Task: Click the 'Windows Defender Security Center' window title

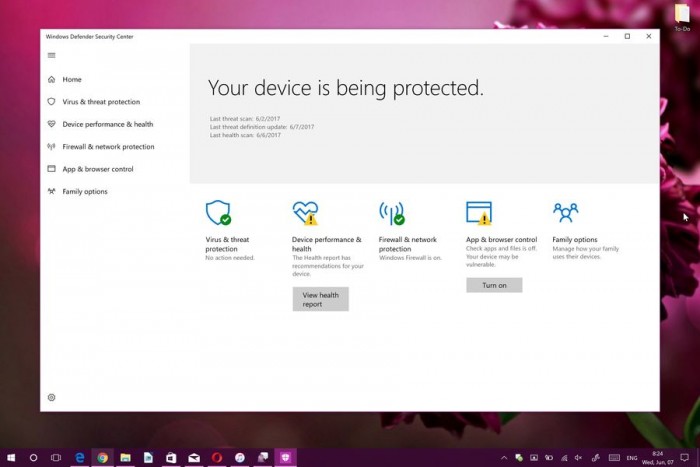Action: pyautogui.click(x=89, y=37)
